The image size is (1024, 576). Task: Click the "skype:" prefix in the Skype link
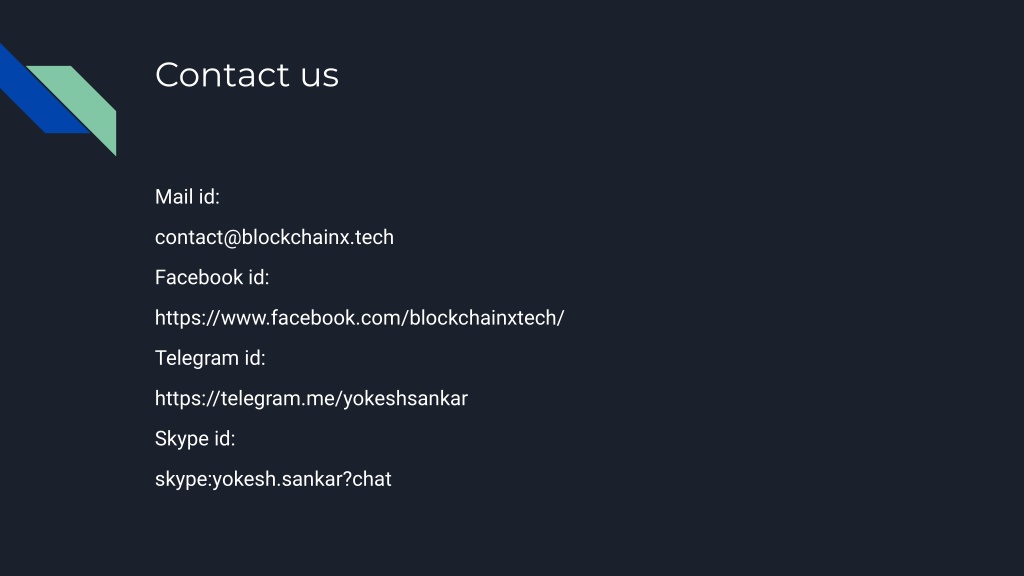[x=184, y=479]
